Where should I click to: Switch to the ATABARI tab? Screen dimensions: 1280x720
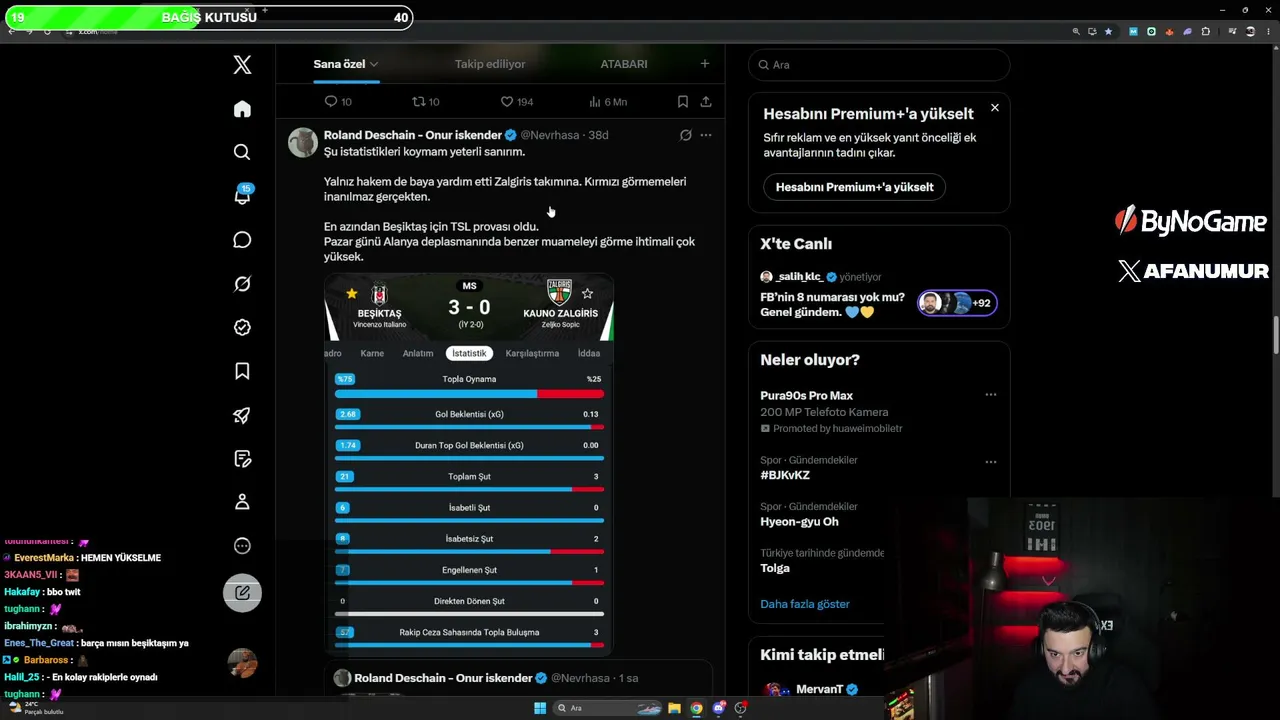click(624, 64)
